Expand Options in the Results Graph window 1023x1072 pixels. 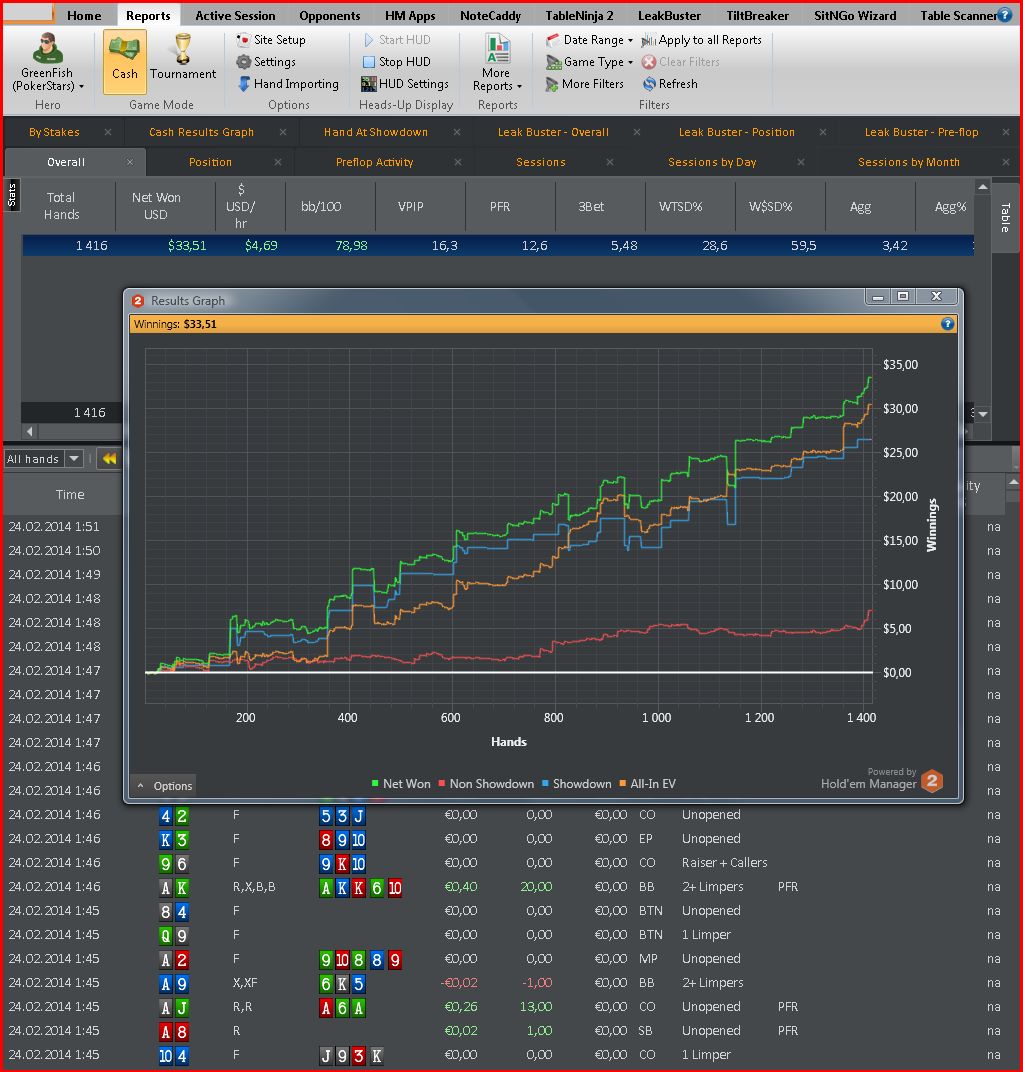(164, 786)
